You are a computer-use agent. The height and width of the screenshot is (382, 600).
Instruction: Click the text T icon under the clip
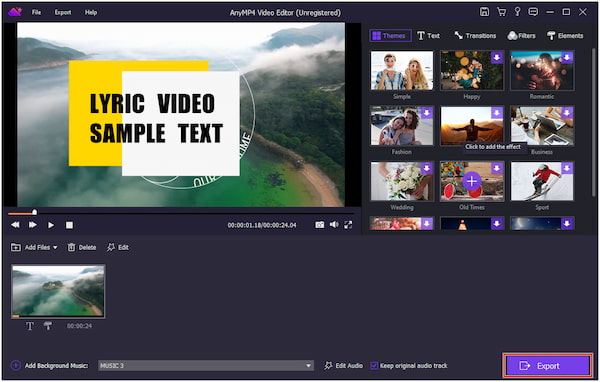[x=30, y=326]
